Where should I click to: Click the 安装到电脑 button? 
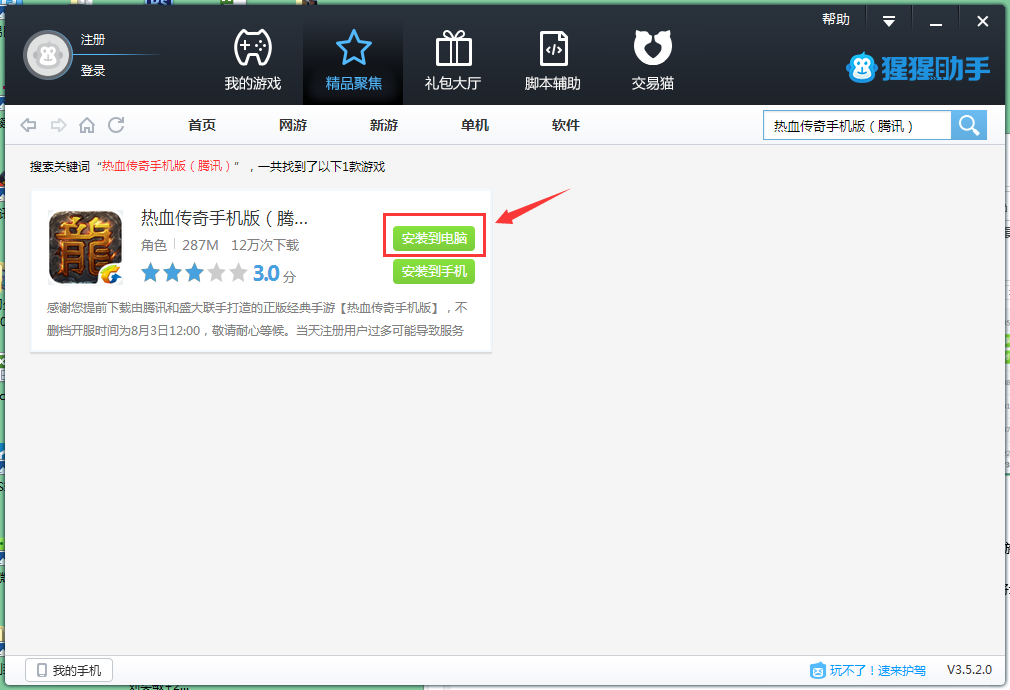[x=434, y=239]
